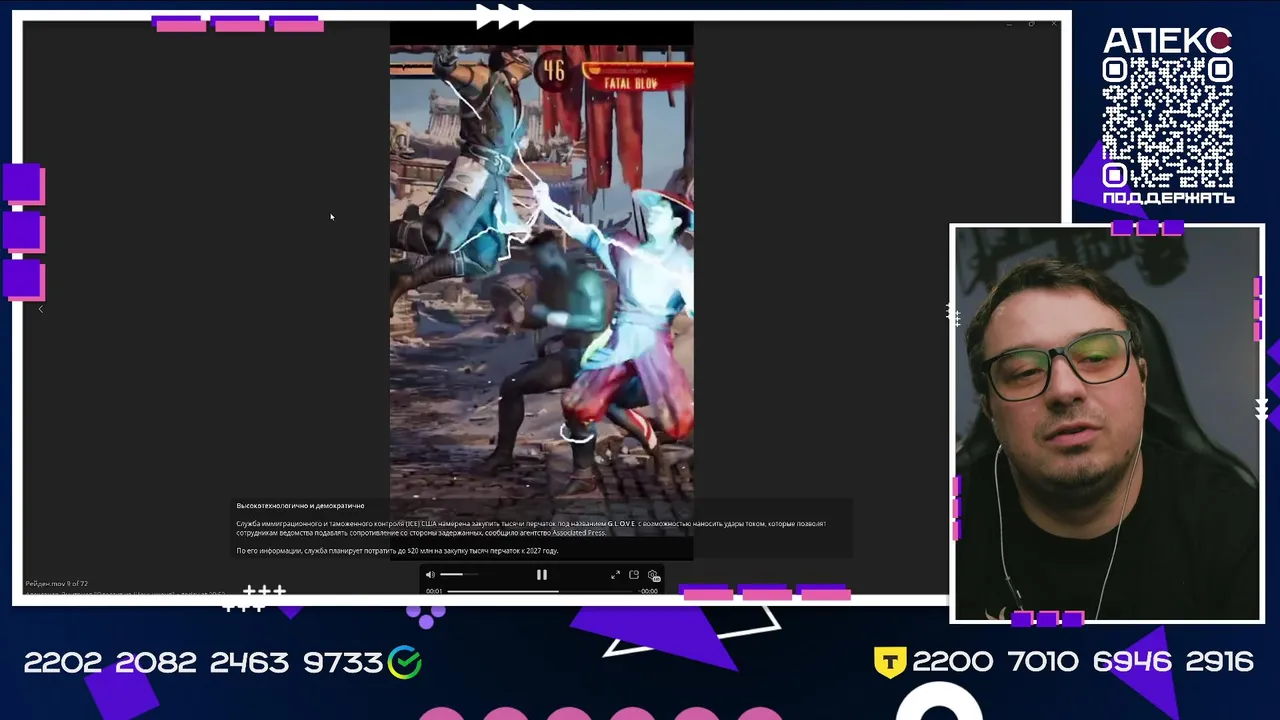Screen dimensions: 1280x720
Task: Restore down the media viewer window
Action: pyautogui.click(x=1031, y=23)
